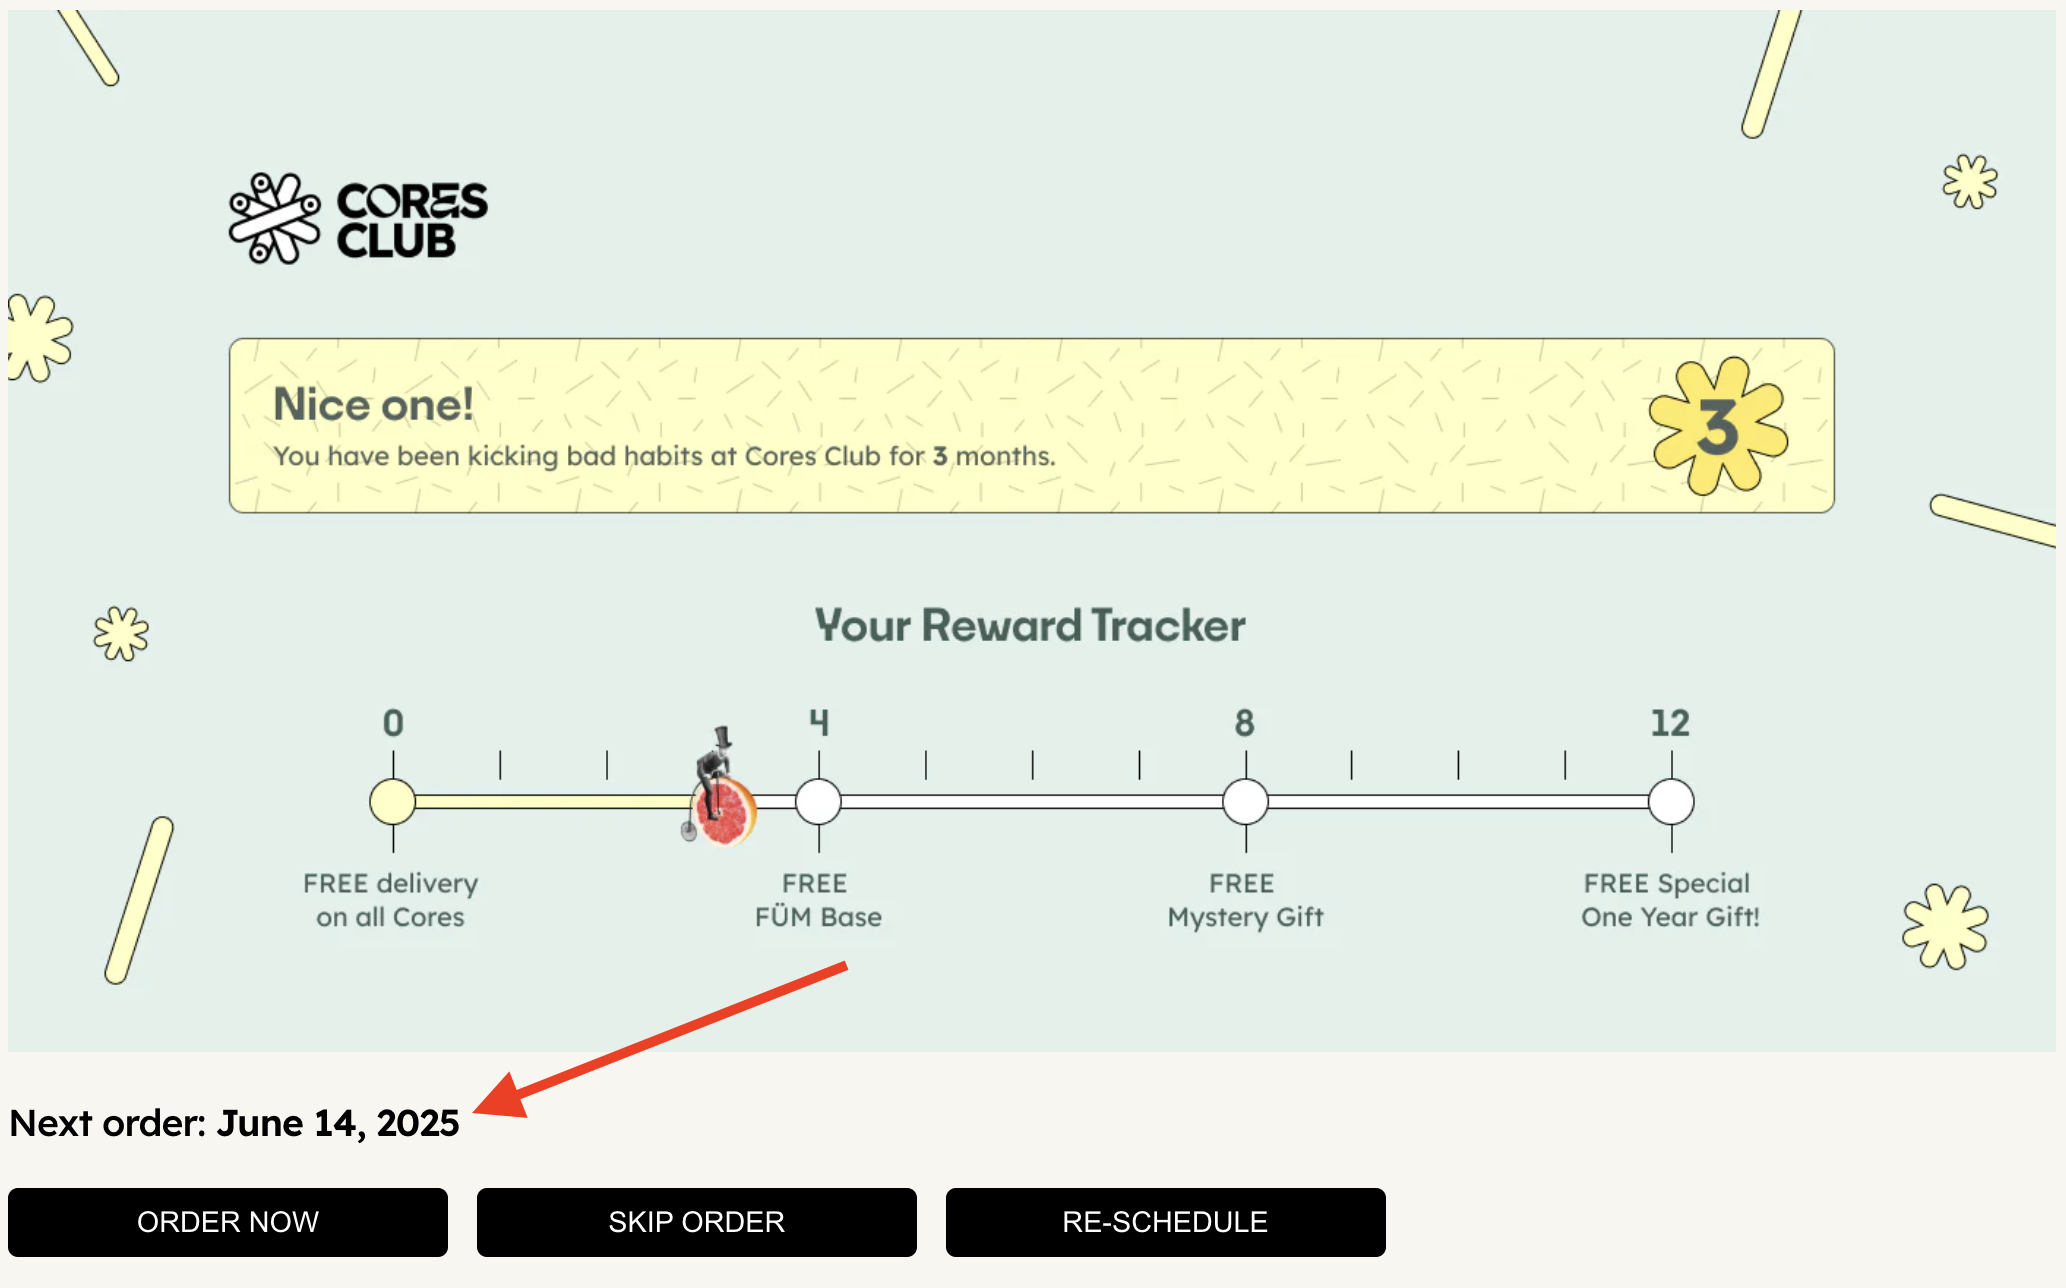
Task: Select the 12 month milestone circle
Action: point(1672,802)
